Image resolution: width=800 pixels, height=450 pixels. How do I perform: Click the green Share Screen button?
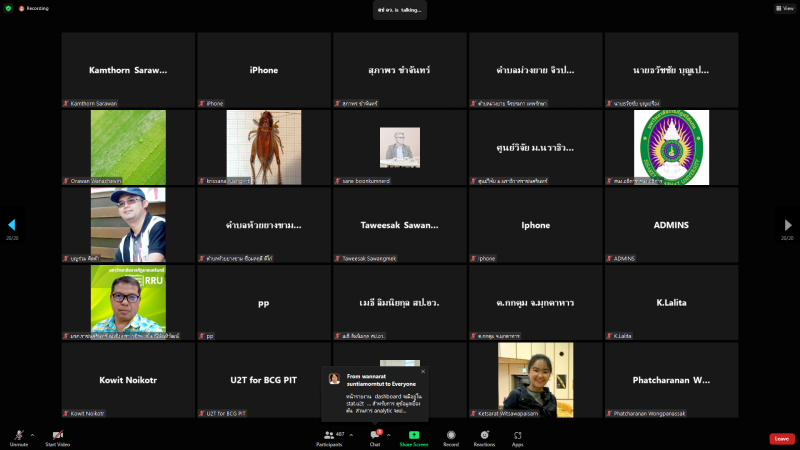[x=413, y=435]
